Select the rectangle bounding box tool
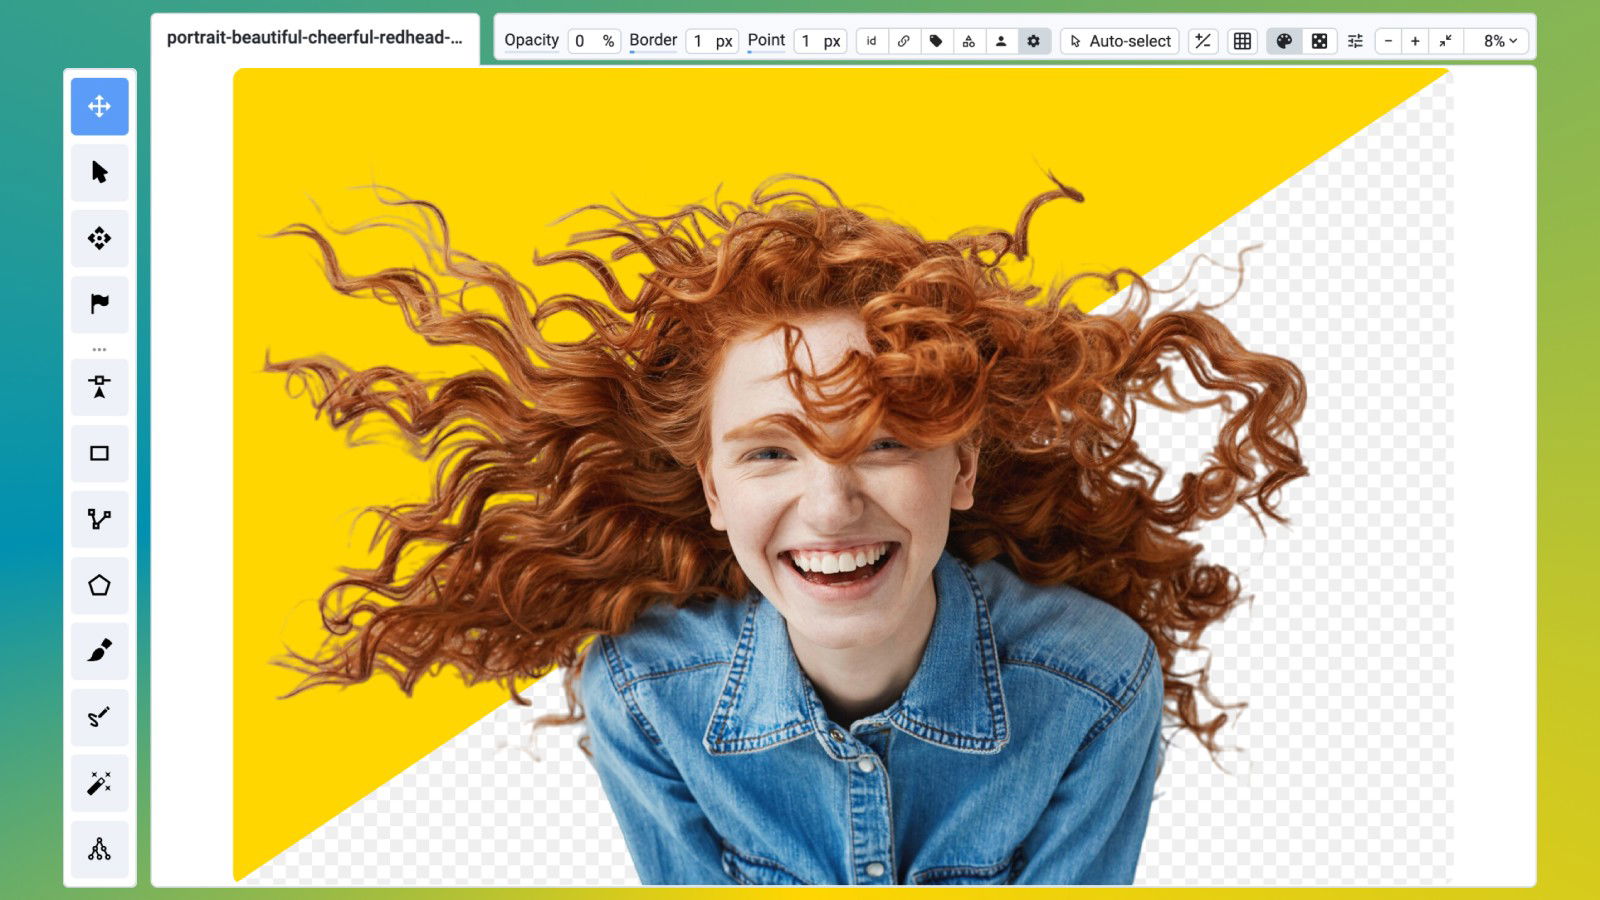The height and width of the screenshot is (900, 1600). point(99,453)
